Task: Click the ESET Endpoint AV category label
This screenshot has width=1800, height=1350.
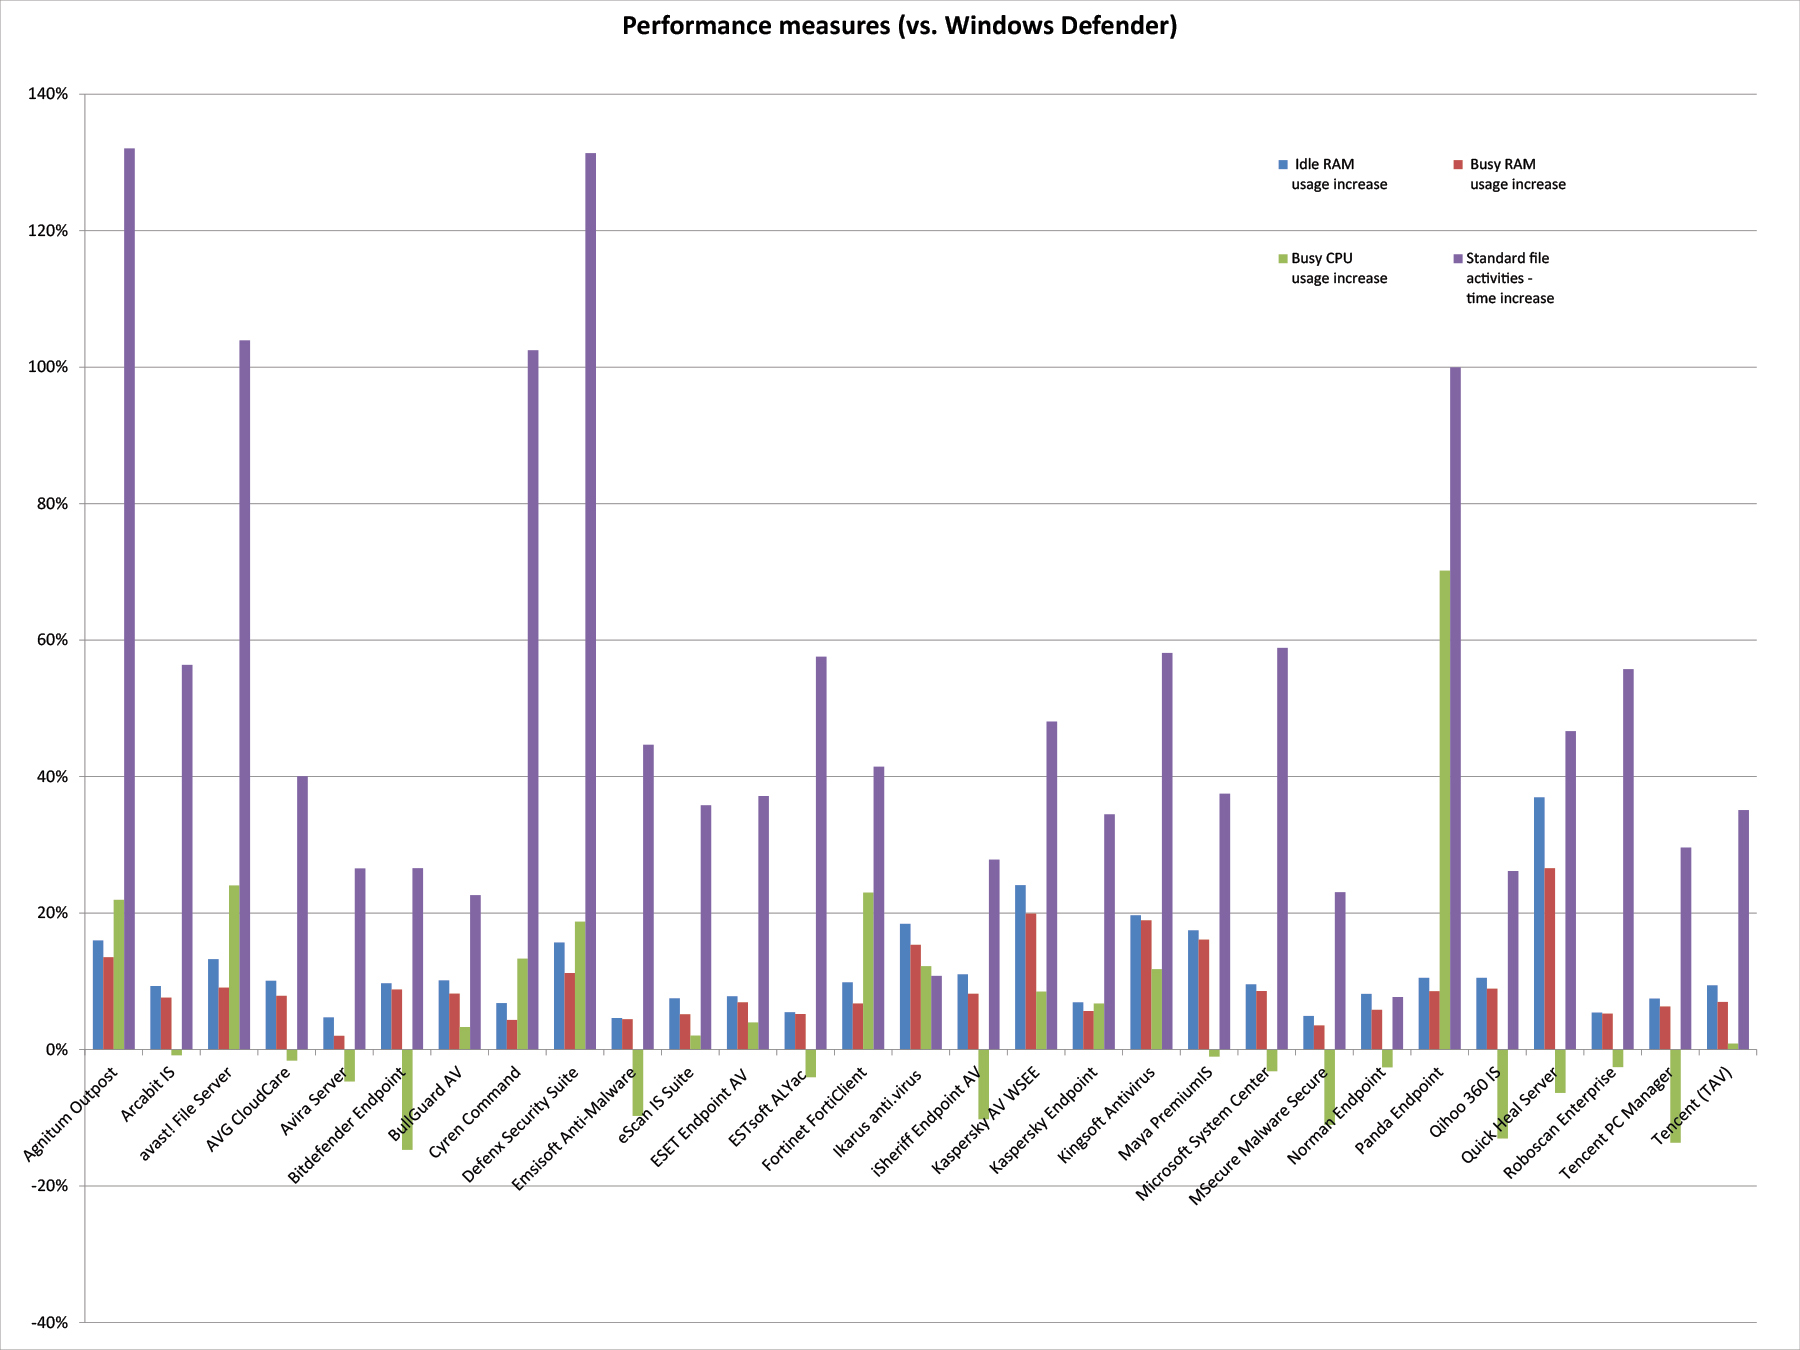Action: 699,1116
